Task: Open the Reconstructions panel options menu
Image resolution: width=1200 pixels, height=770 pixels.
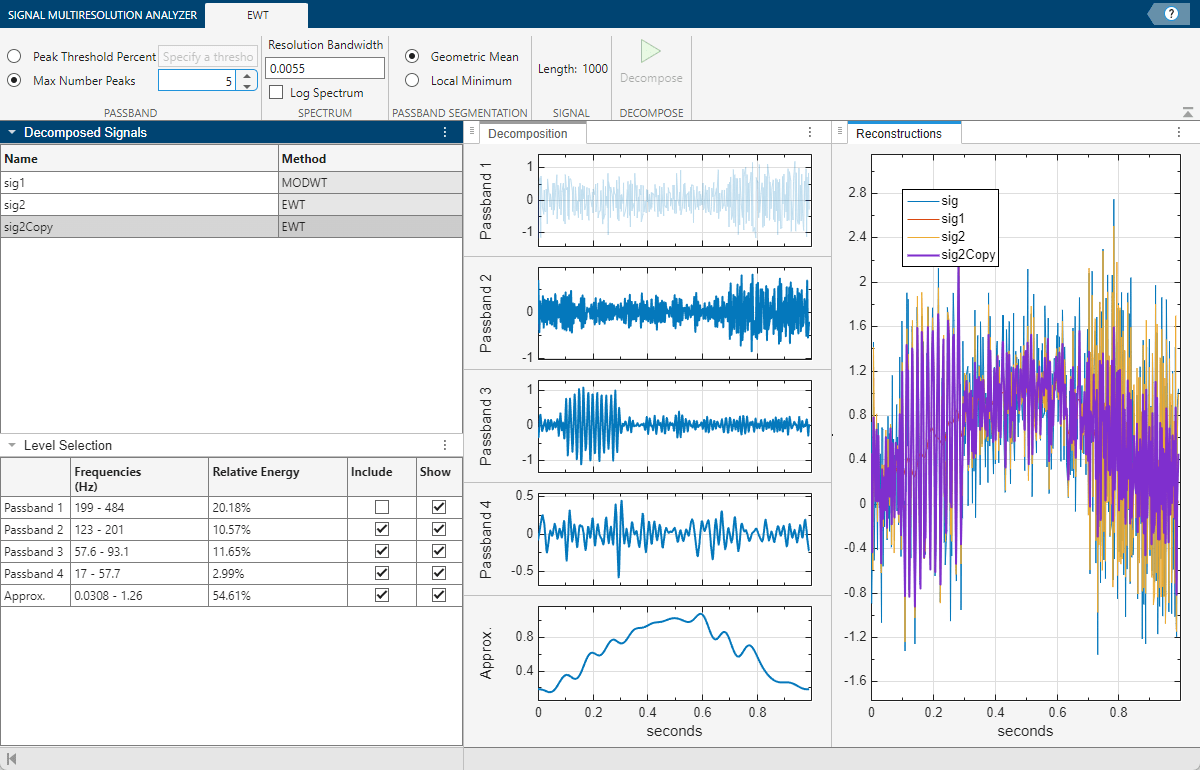Action: click(x=1178, y=132)
